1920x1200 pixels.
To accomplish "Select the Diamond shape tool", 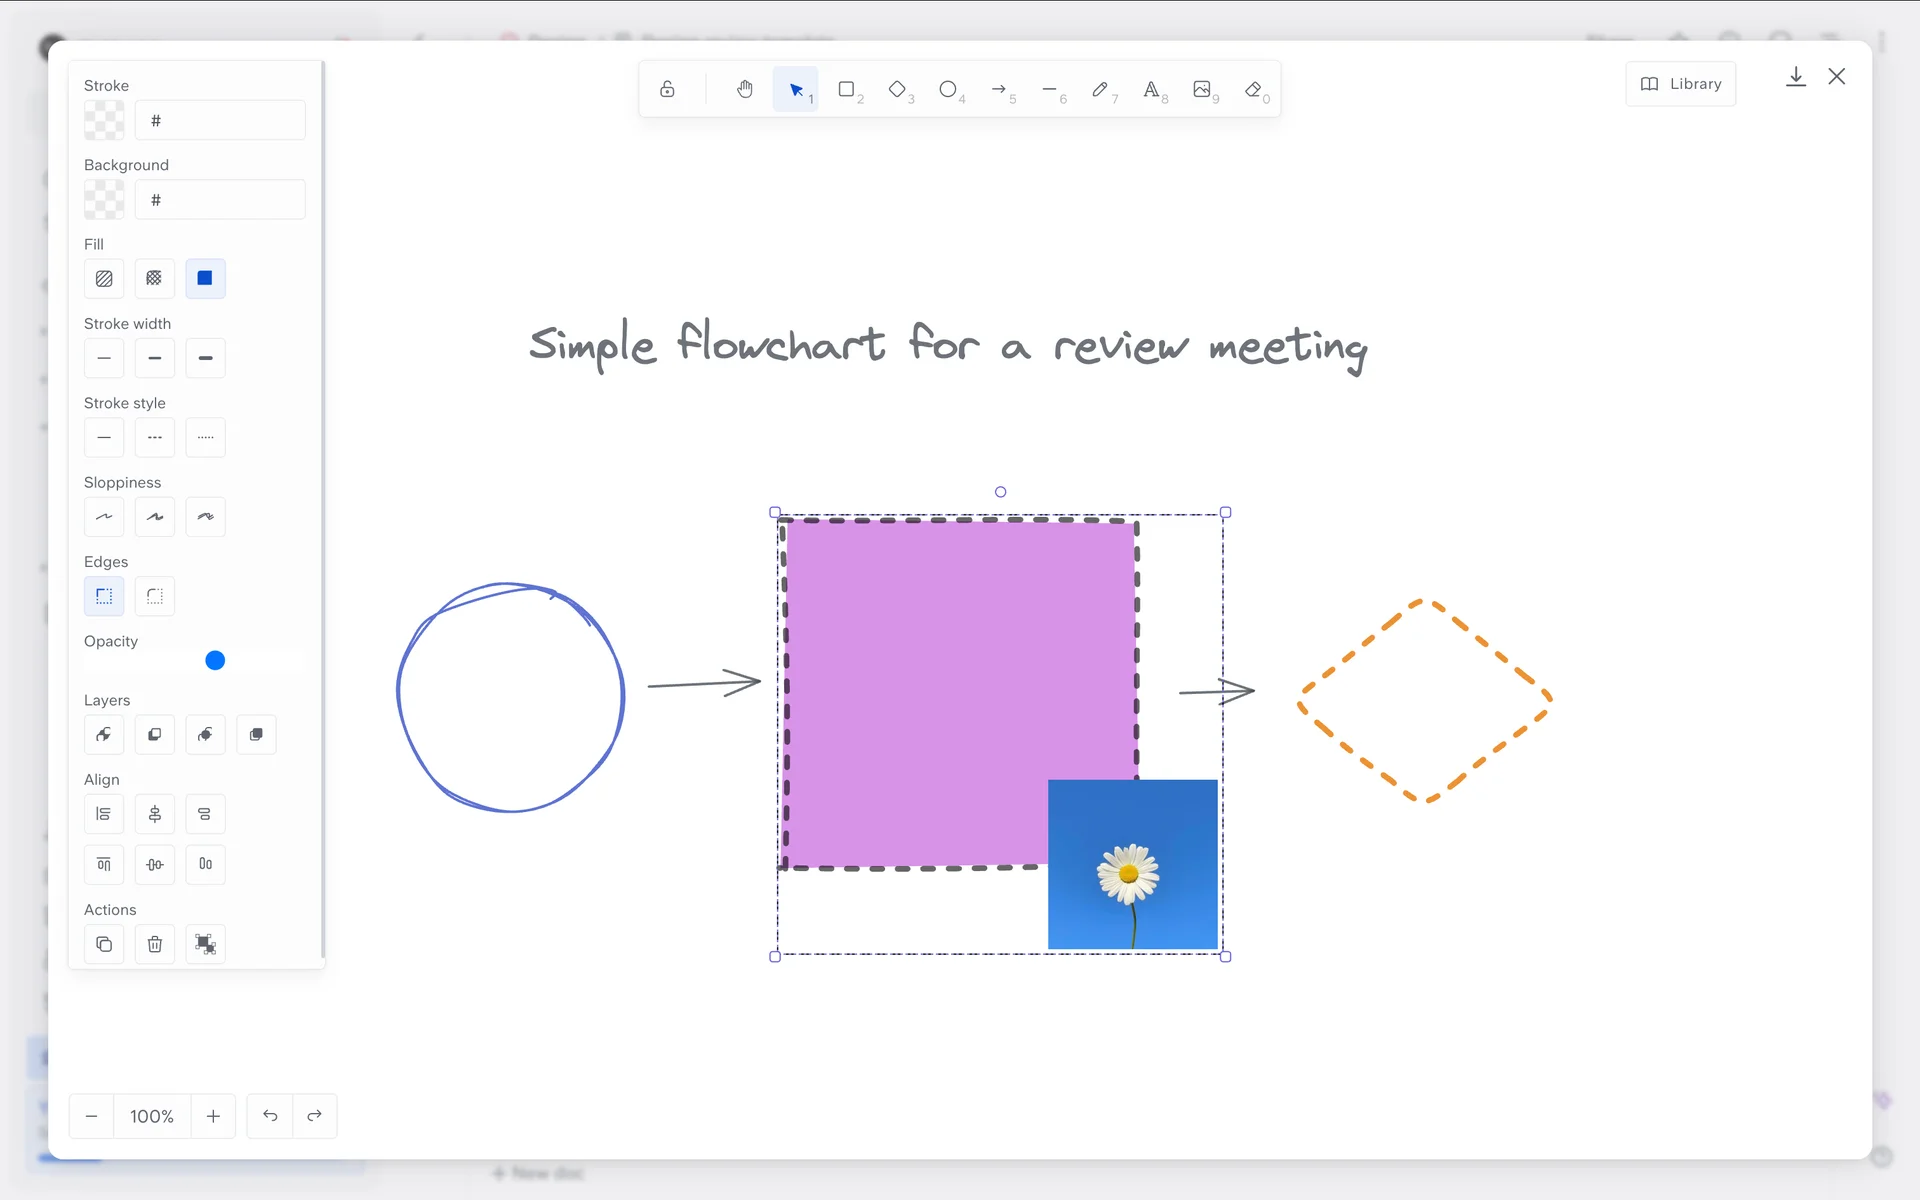I will (x=898, y=90).
